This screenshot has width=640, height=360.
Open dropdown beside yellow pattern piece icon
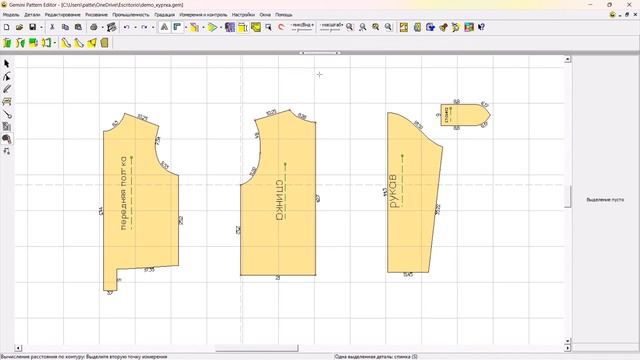pos(203,27)
